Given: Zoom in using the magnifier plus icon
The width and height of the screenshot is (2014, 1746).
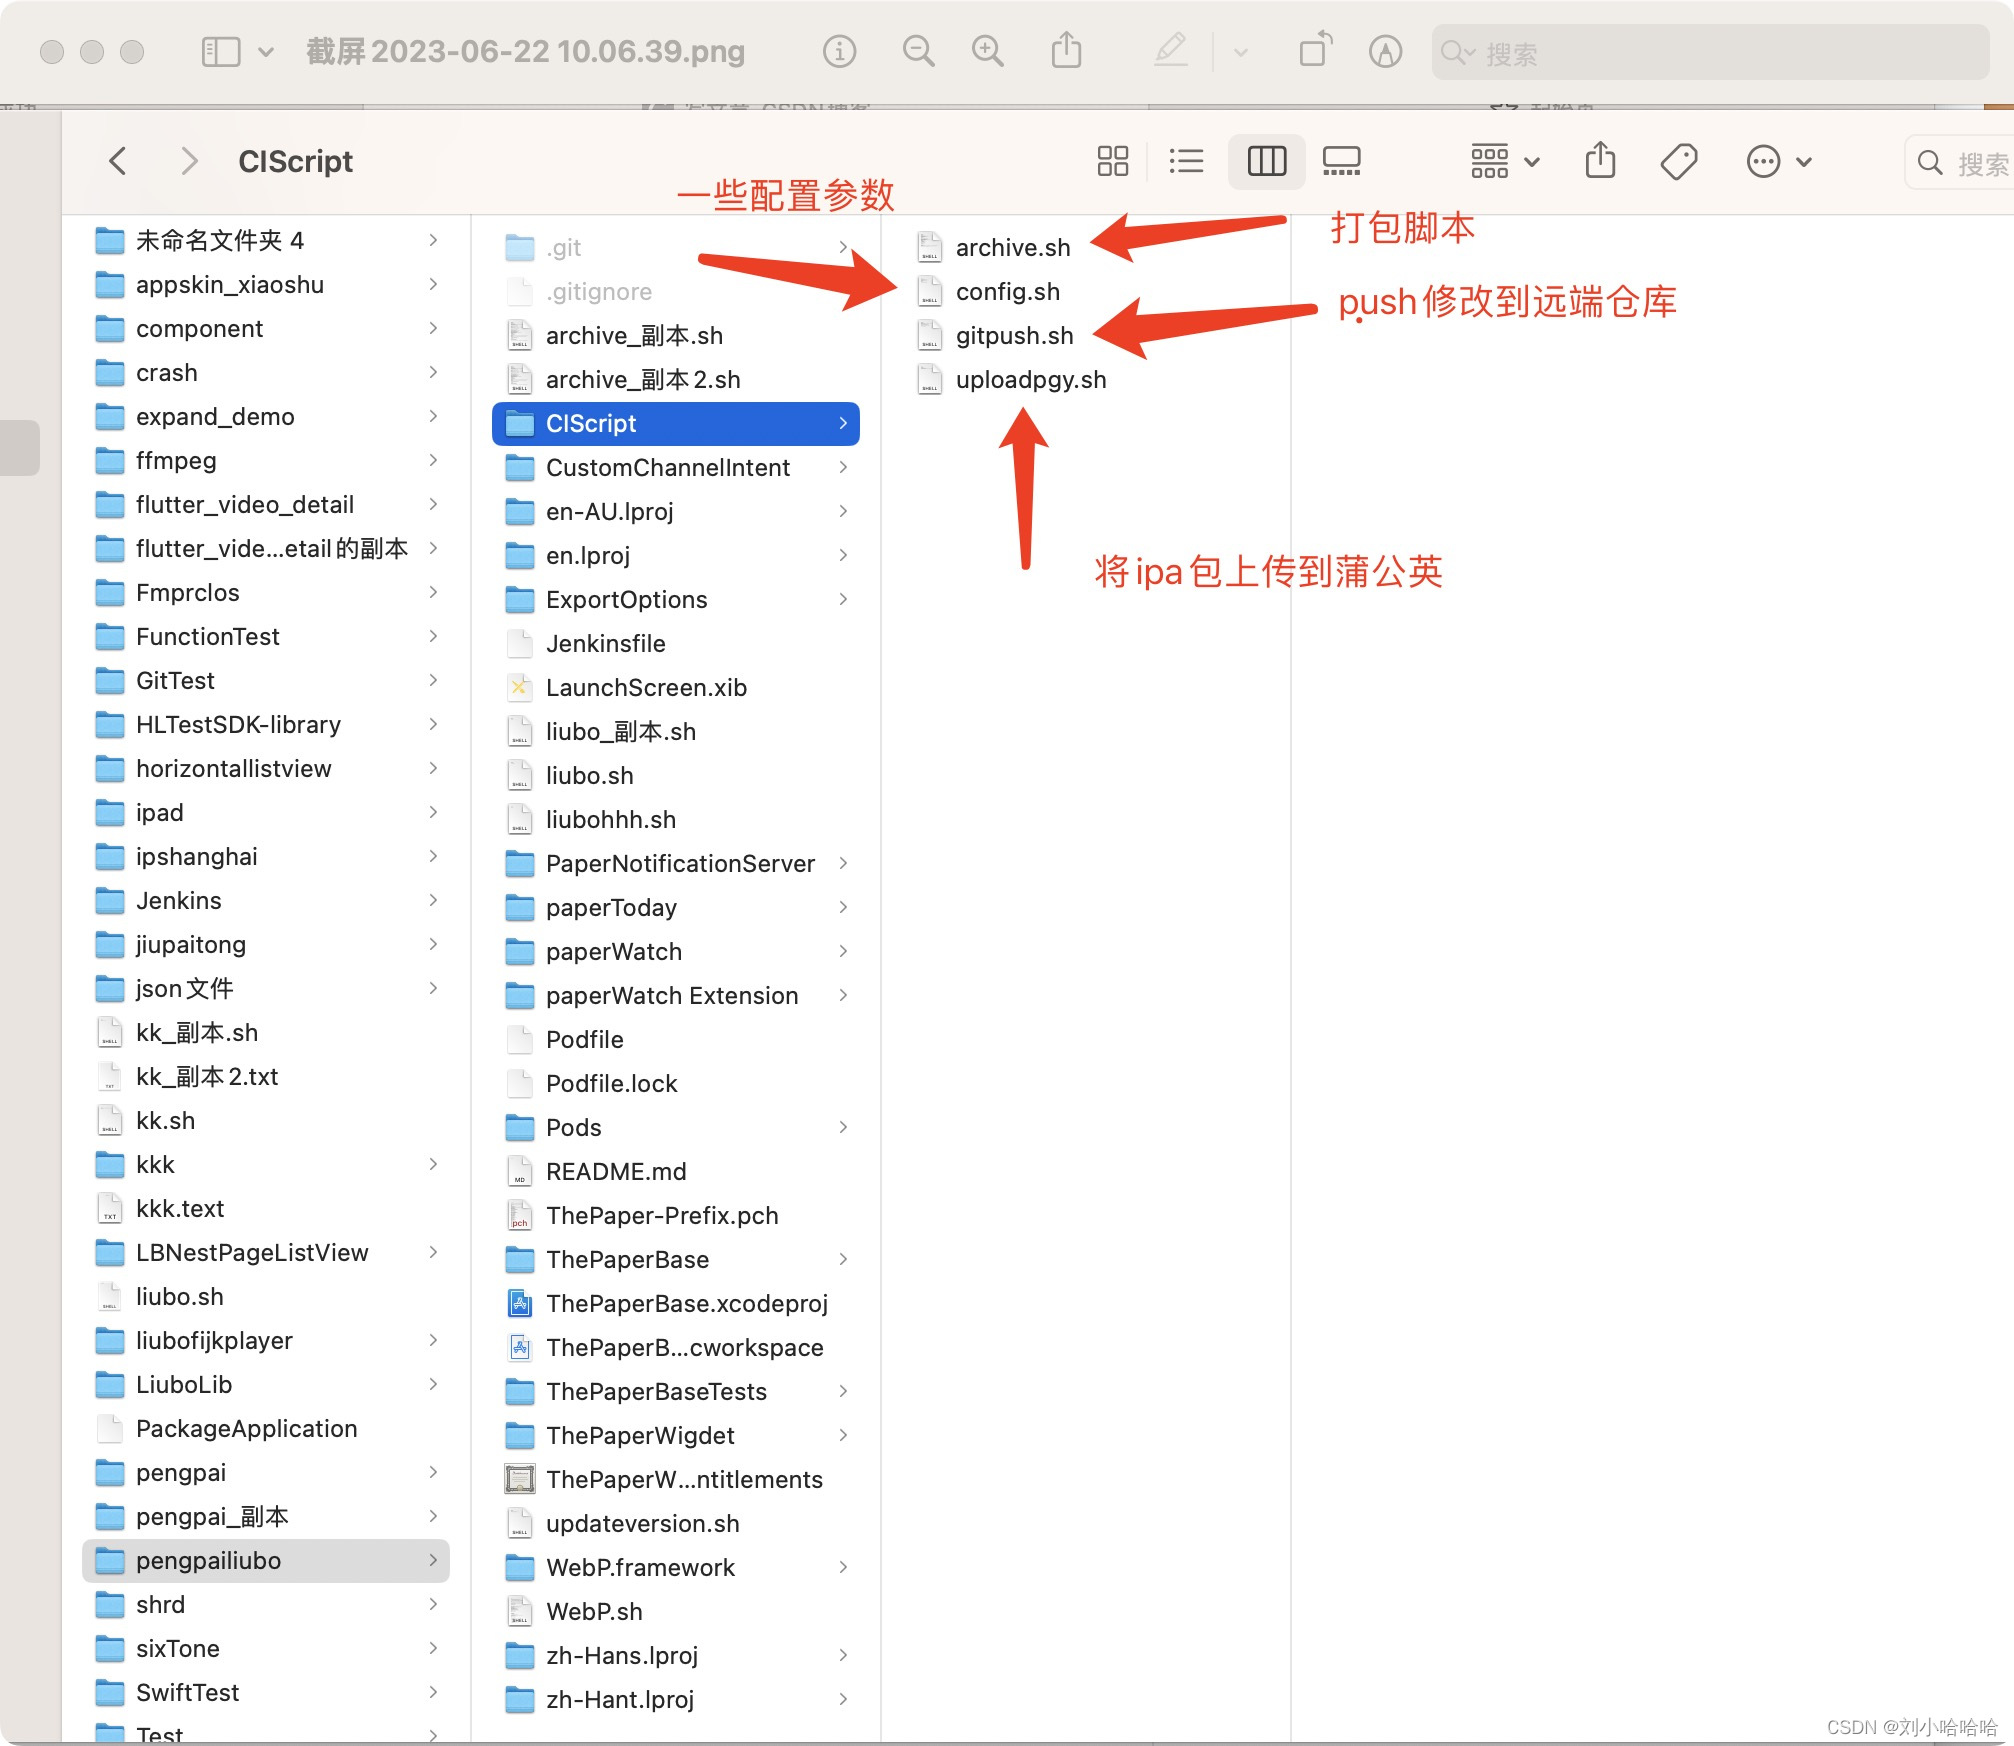Looking at the screenshot, I should coord(987,51).
